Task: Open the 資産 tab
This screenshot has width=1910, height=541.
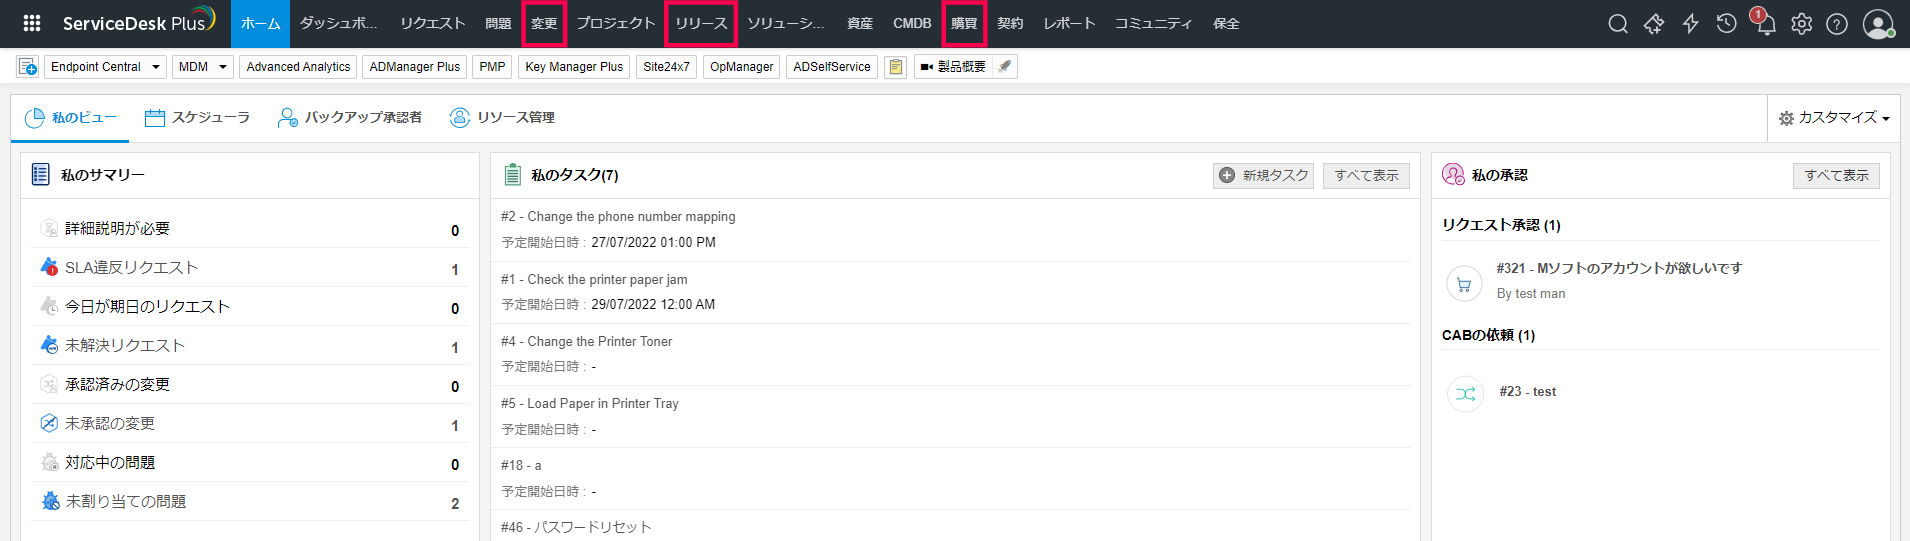Action: 860,24
